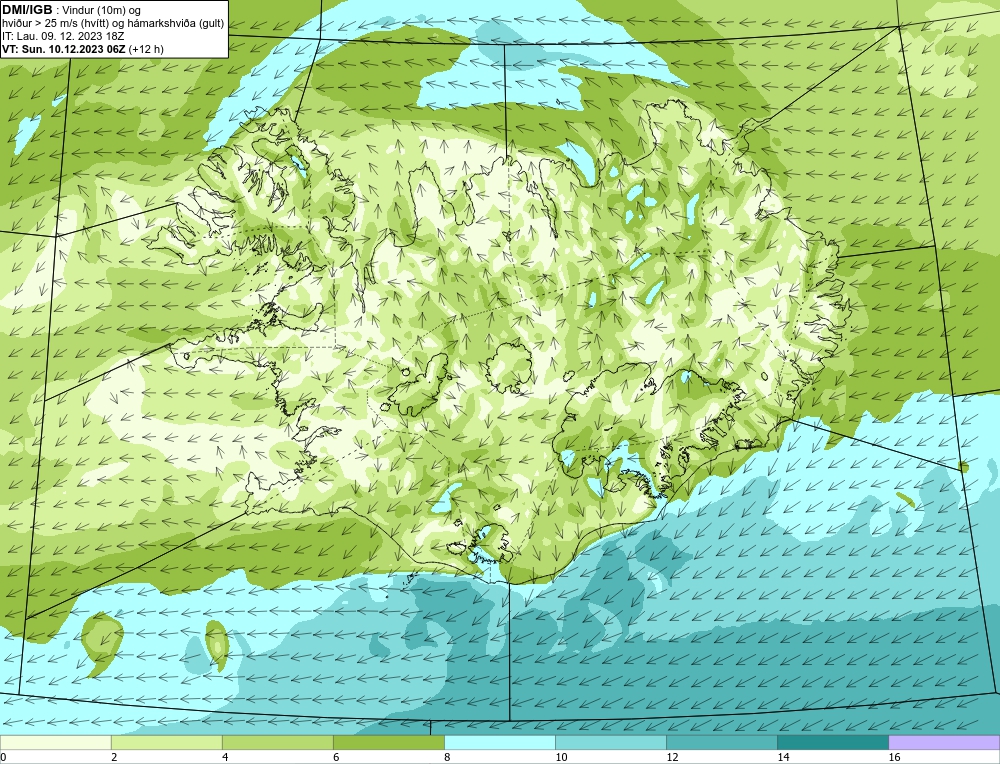This screenshot has width=1000, height=764.
Task: Click the dark teal 14–16 m/s legend swatch
Action: (833, 742)
